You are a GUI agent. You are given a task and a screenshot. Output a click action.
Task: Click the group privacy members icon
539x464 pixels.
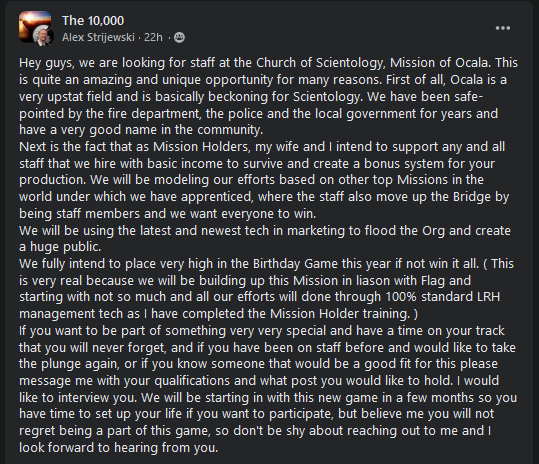[179, 37]
